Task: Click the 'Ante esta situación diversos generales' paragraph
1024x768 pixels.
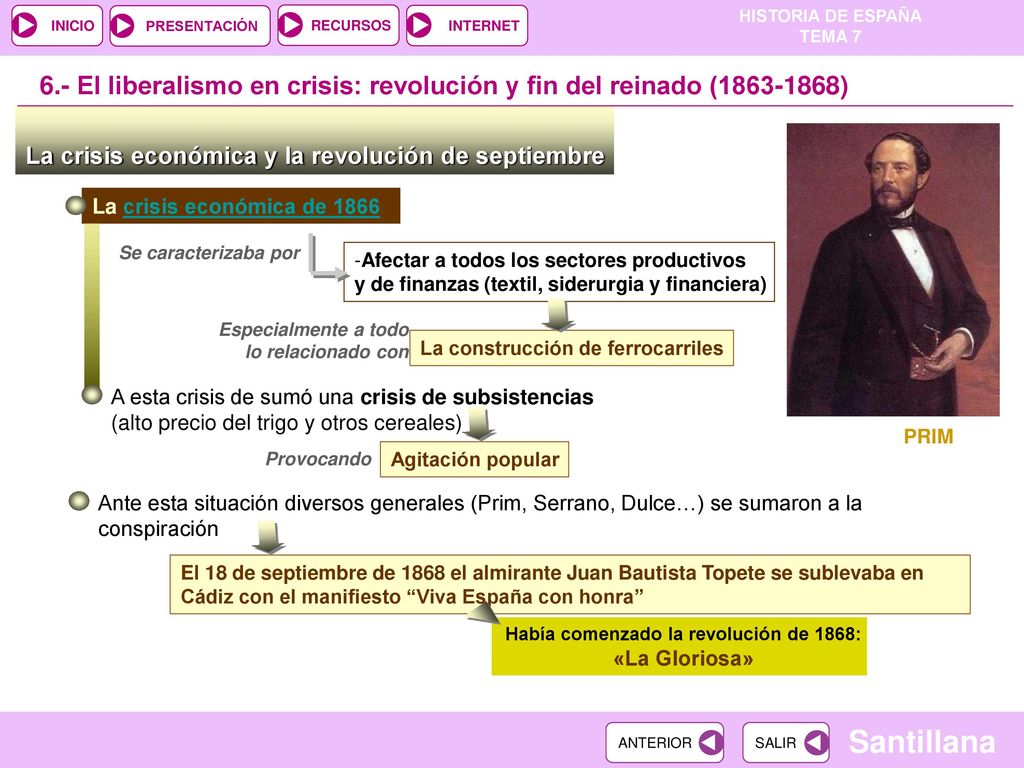Action: (480, 516)
